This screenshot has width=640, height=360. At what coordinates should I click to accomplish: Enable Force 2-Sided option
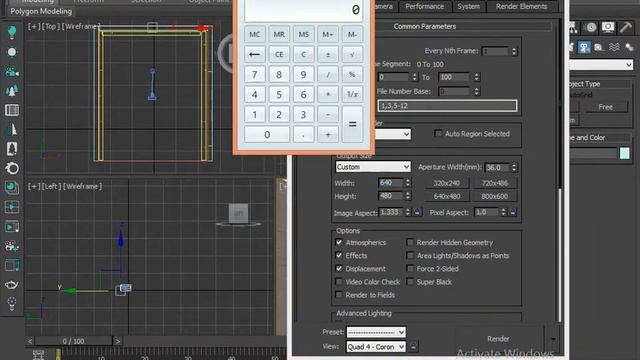point(410,269)
